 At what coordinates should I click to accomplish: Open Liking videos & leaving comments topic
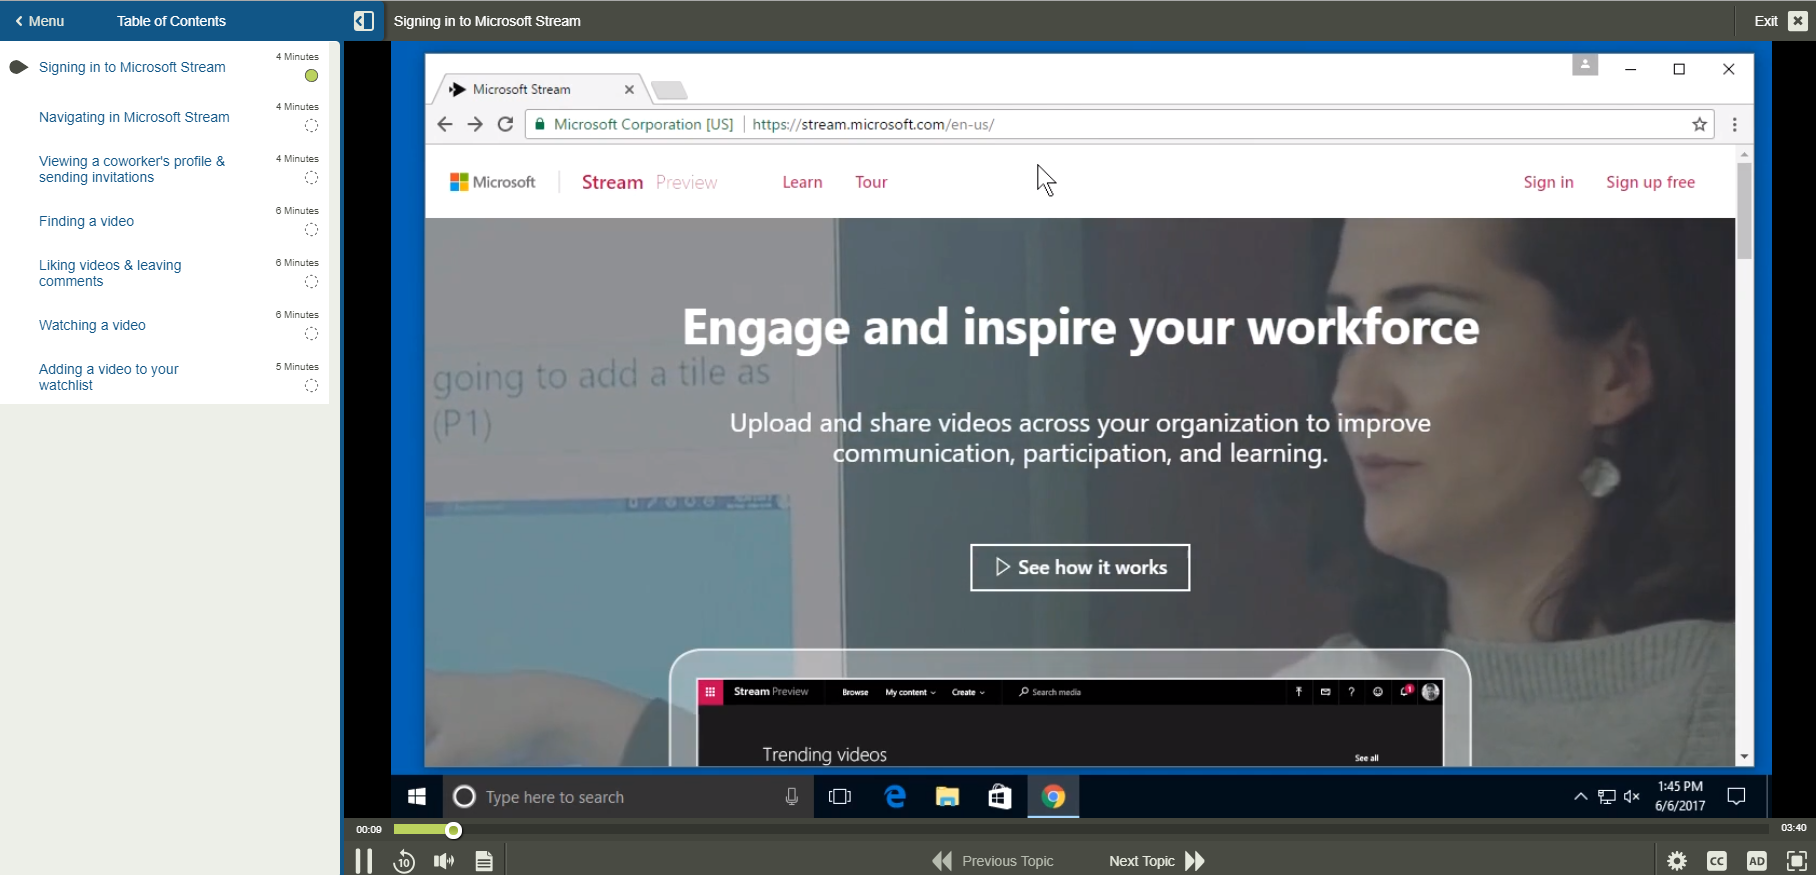(x=110, y=273)
